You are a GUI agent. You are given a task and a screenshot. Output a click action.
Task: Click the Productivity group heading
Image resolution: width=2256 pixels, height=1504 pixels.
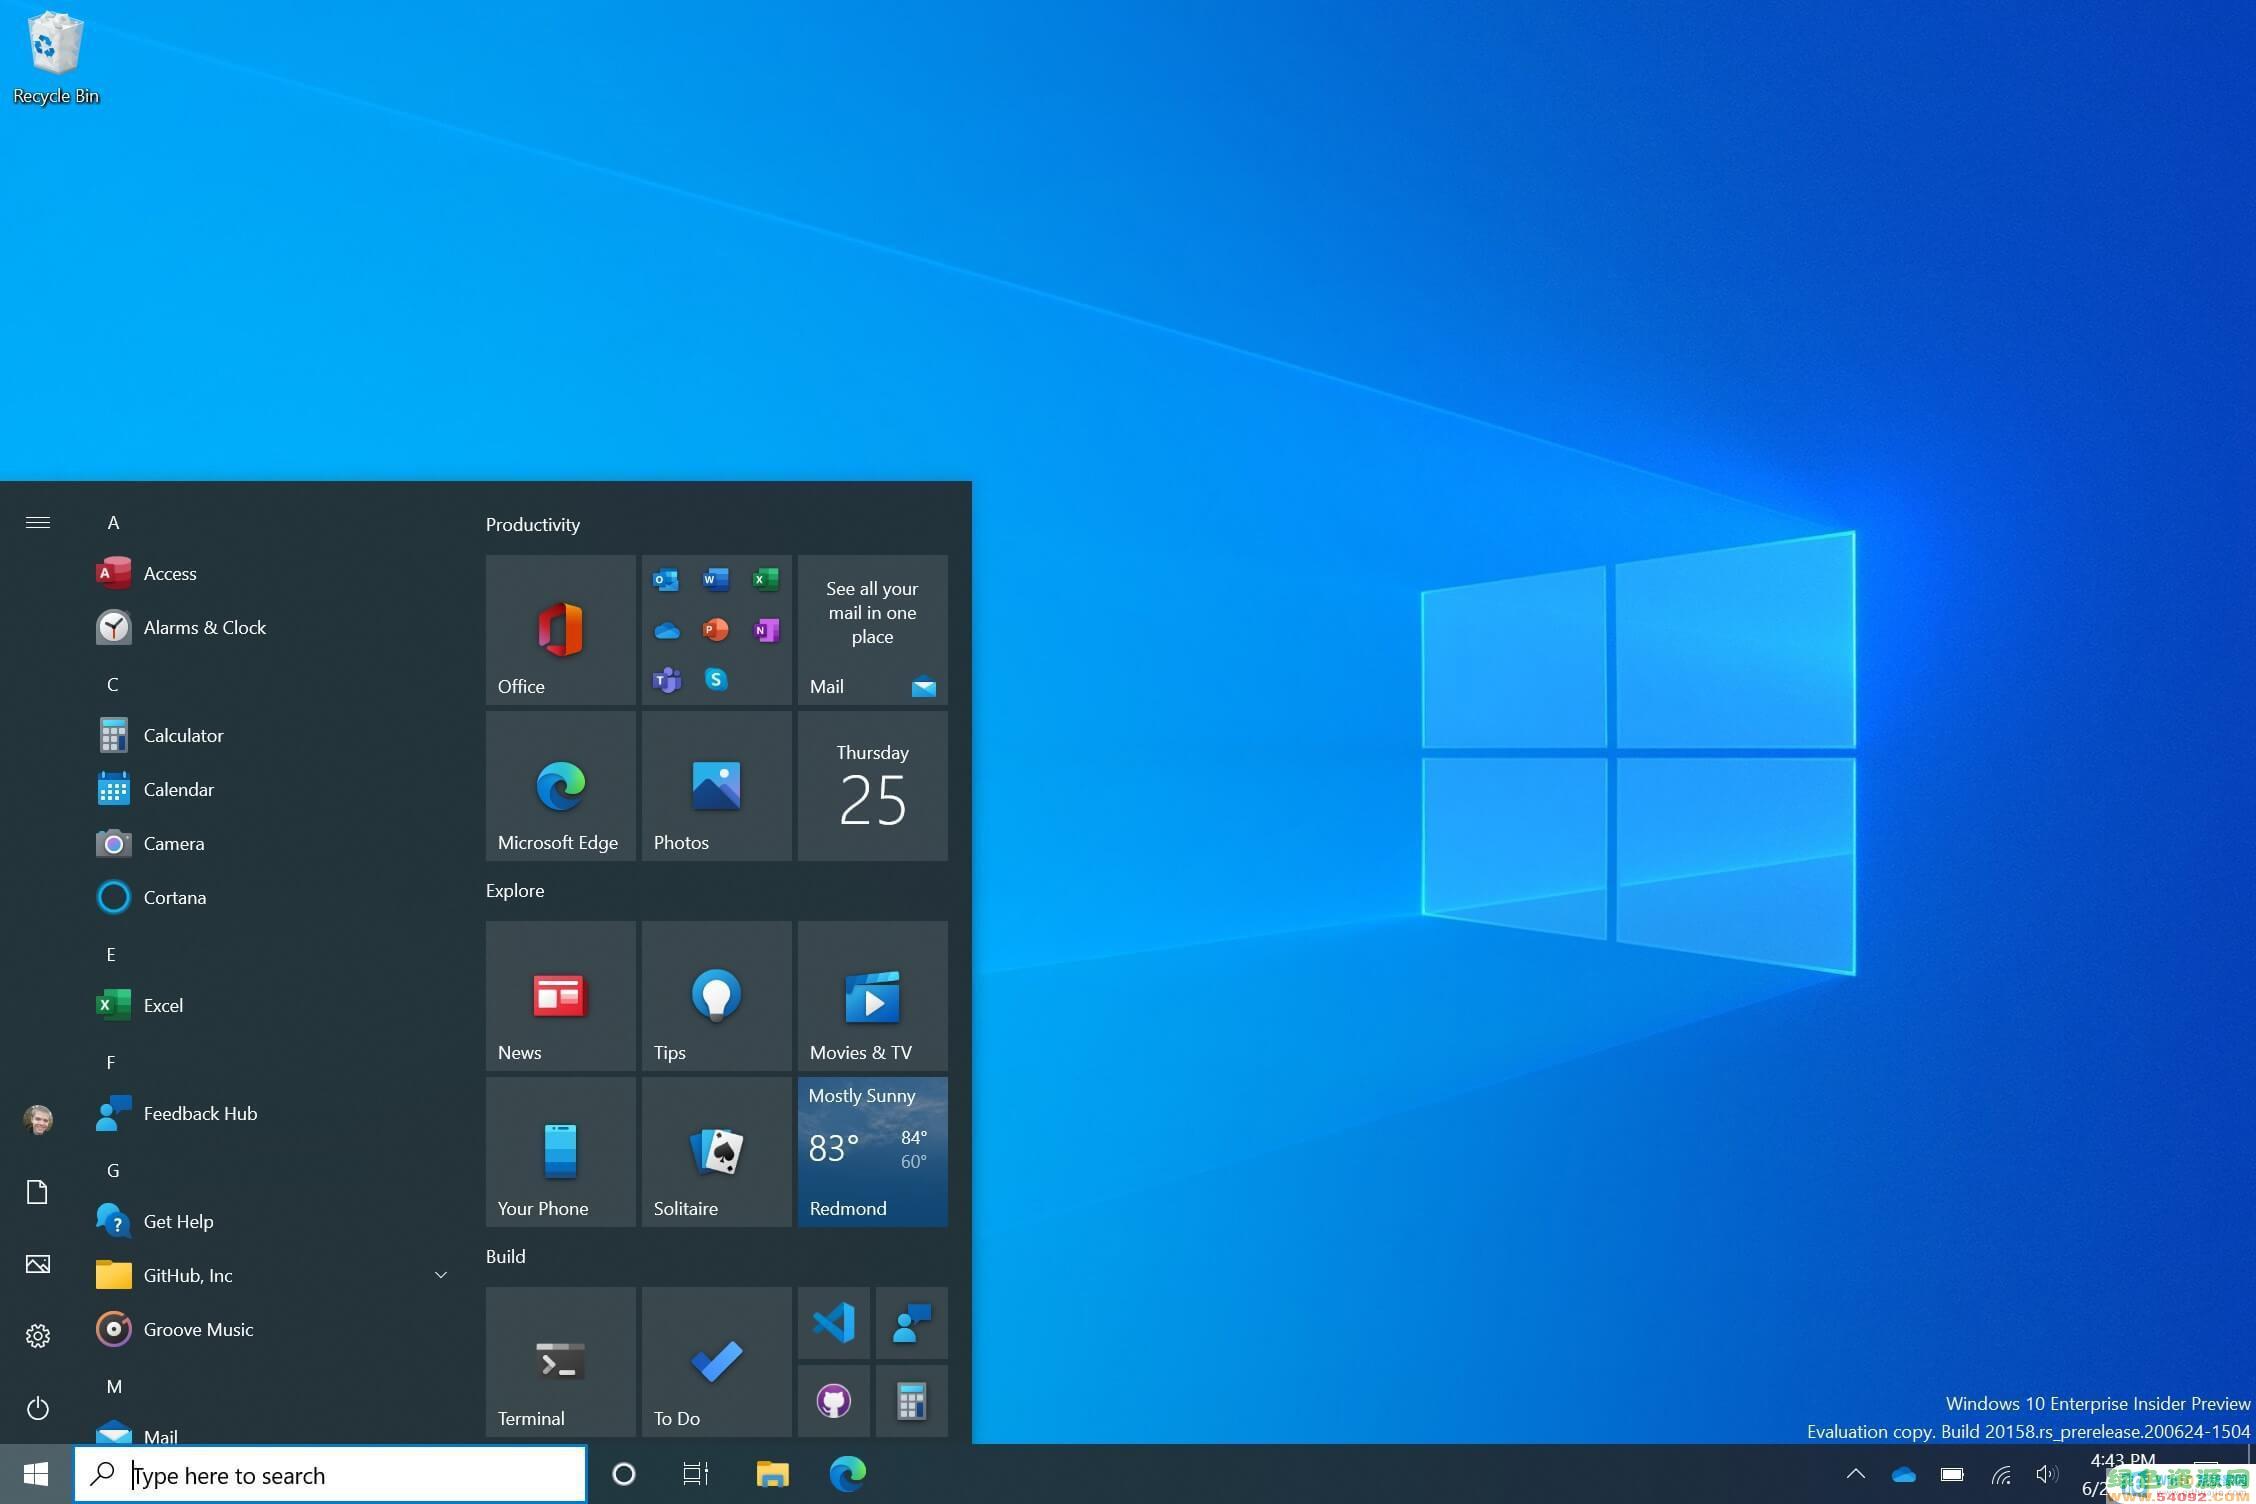533,524
